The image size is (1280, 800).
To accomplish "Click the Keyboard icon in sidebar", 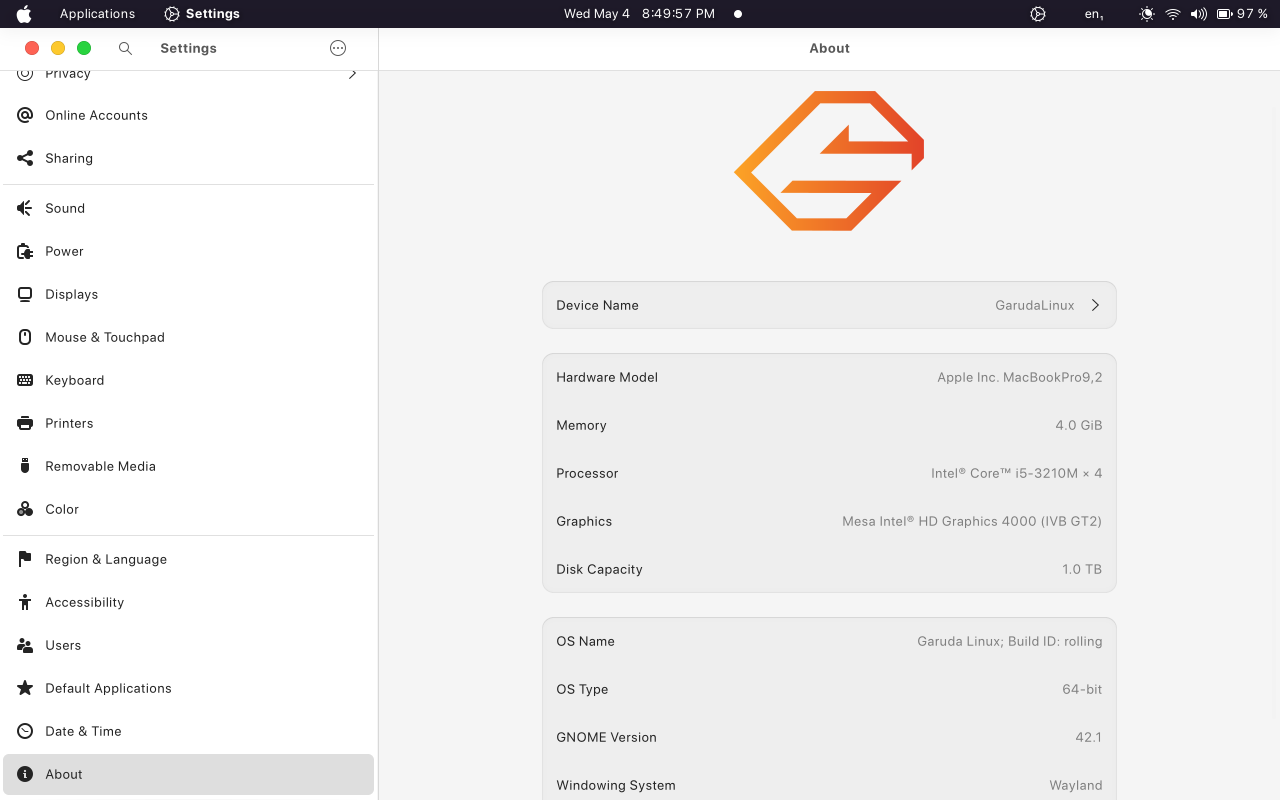I will click(x=25, y=380).
